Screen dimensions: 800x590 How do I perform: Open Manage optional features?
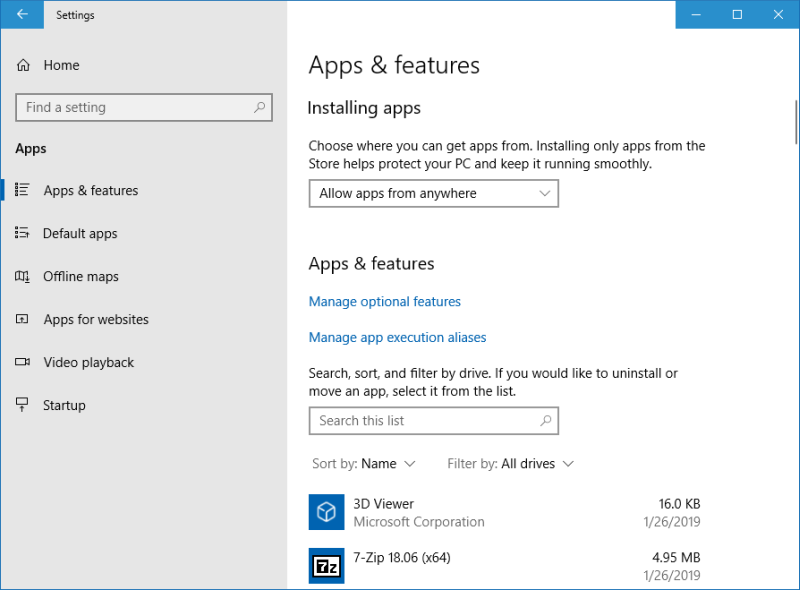coord(384,301)
